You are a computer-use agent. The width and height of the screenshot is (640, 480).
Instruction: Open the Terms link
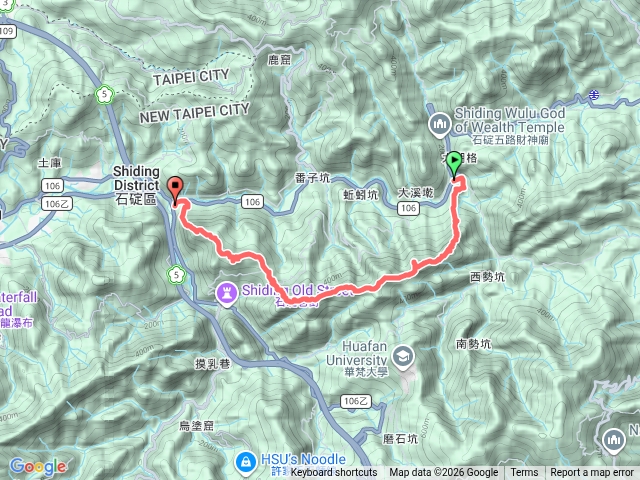(x=524, y=472)
